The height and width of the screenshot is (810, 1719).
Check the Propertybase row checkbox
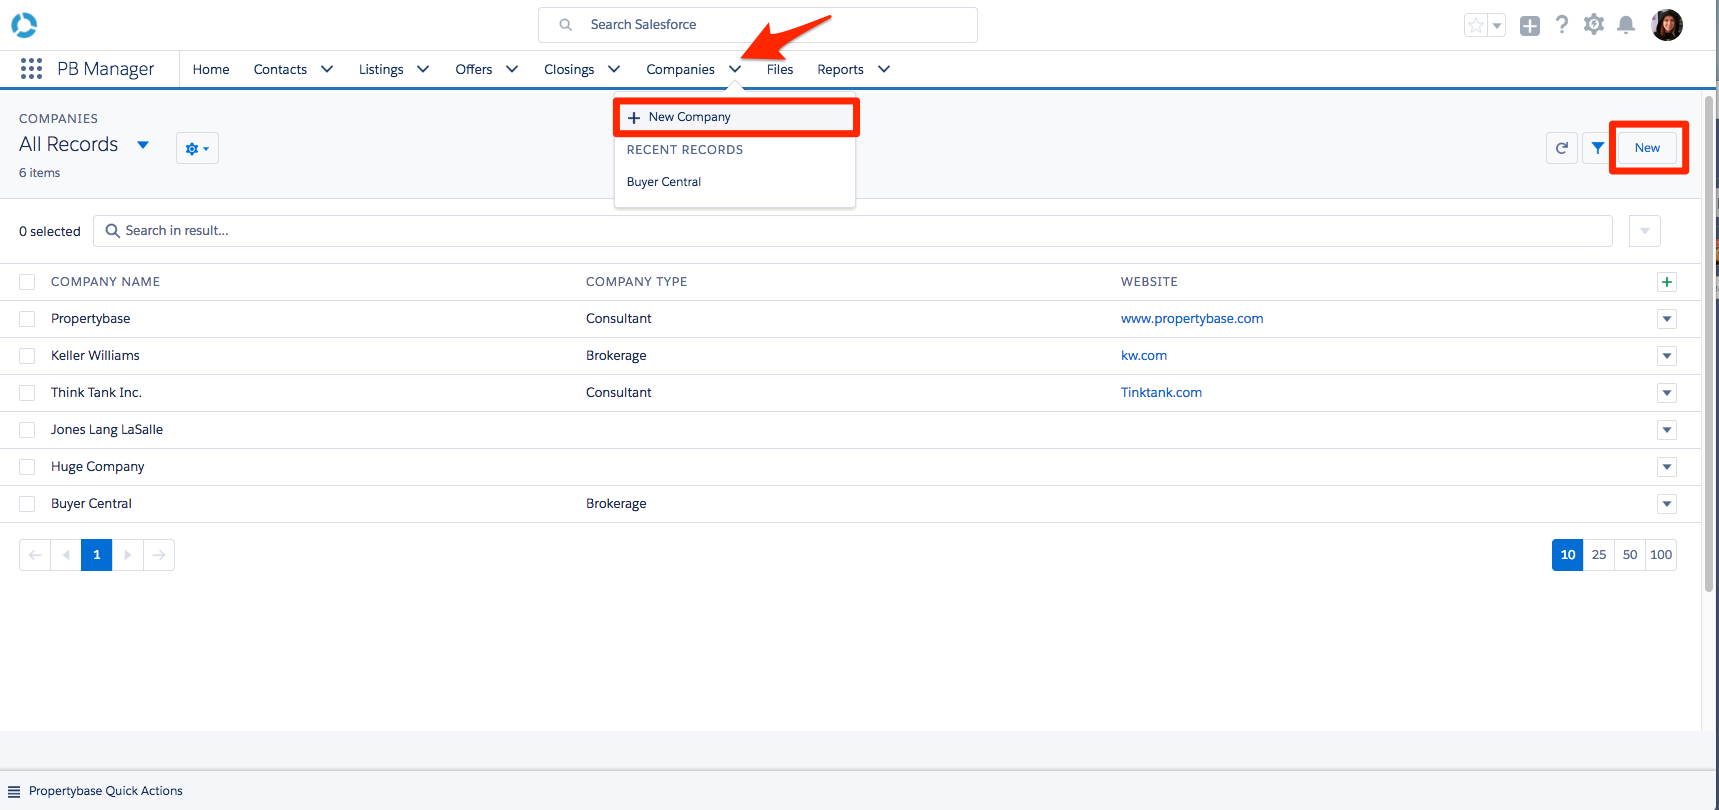(x=27, y=319)
